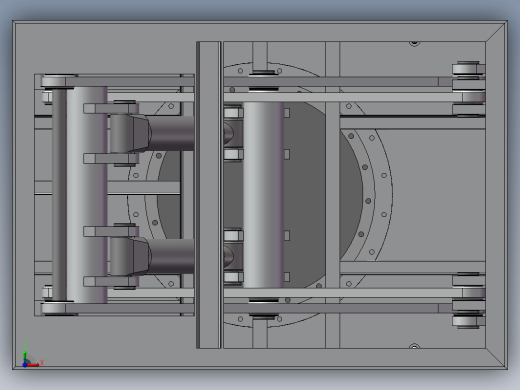
Task: Select the lower hydraulic cylinder rod
Action: (x=171, y=256)
